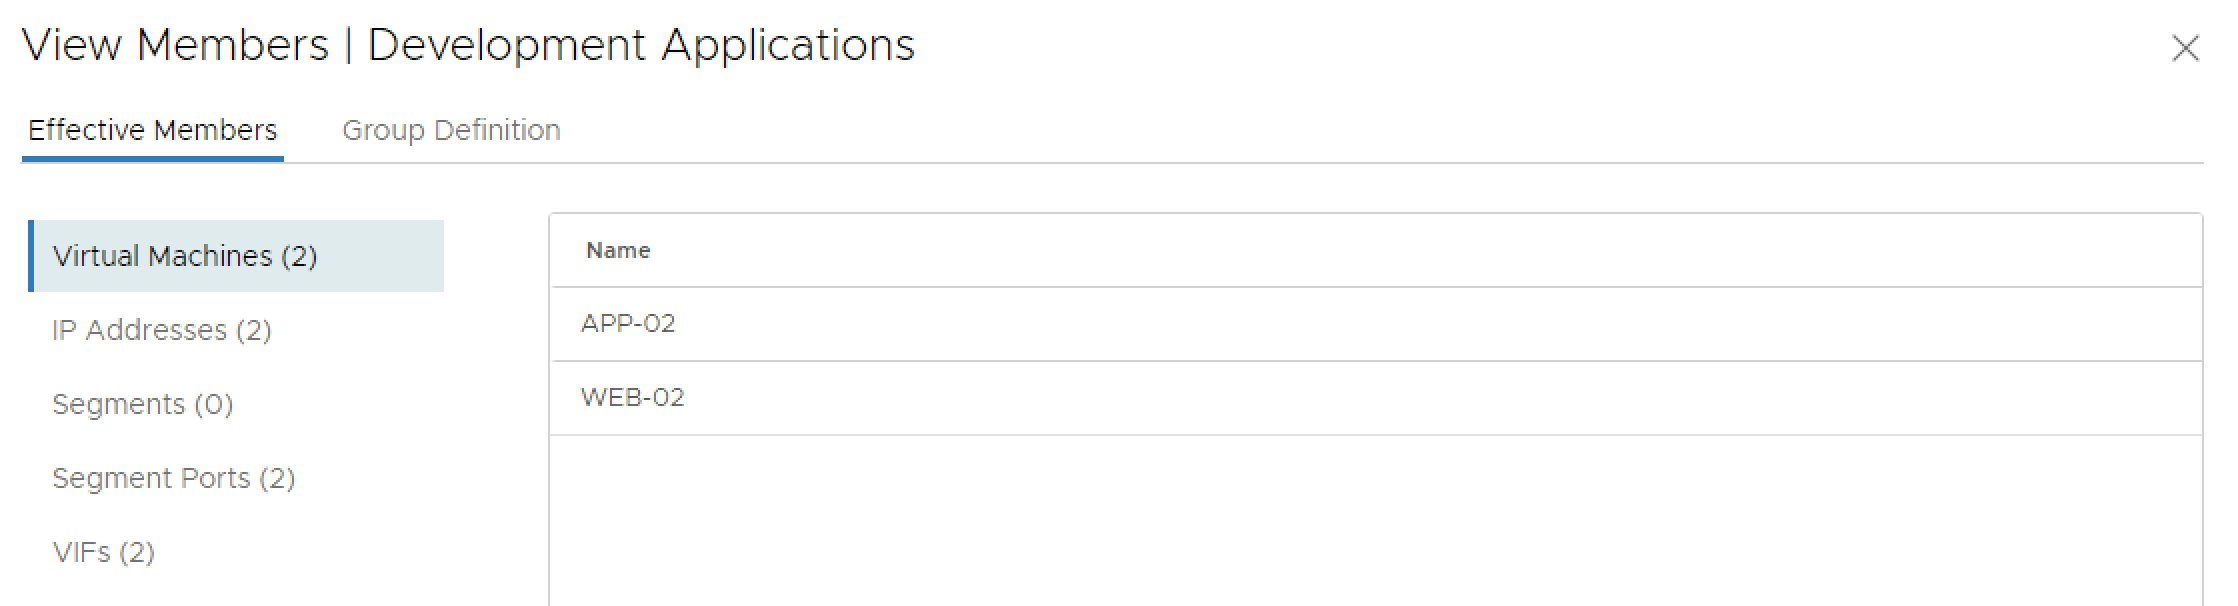The image size is (2238, 606).
Task: Click the count '(2)' next to IP Addresses
Action: pyautogui.click(x=254, y=331)
